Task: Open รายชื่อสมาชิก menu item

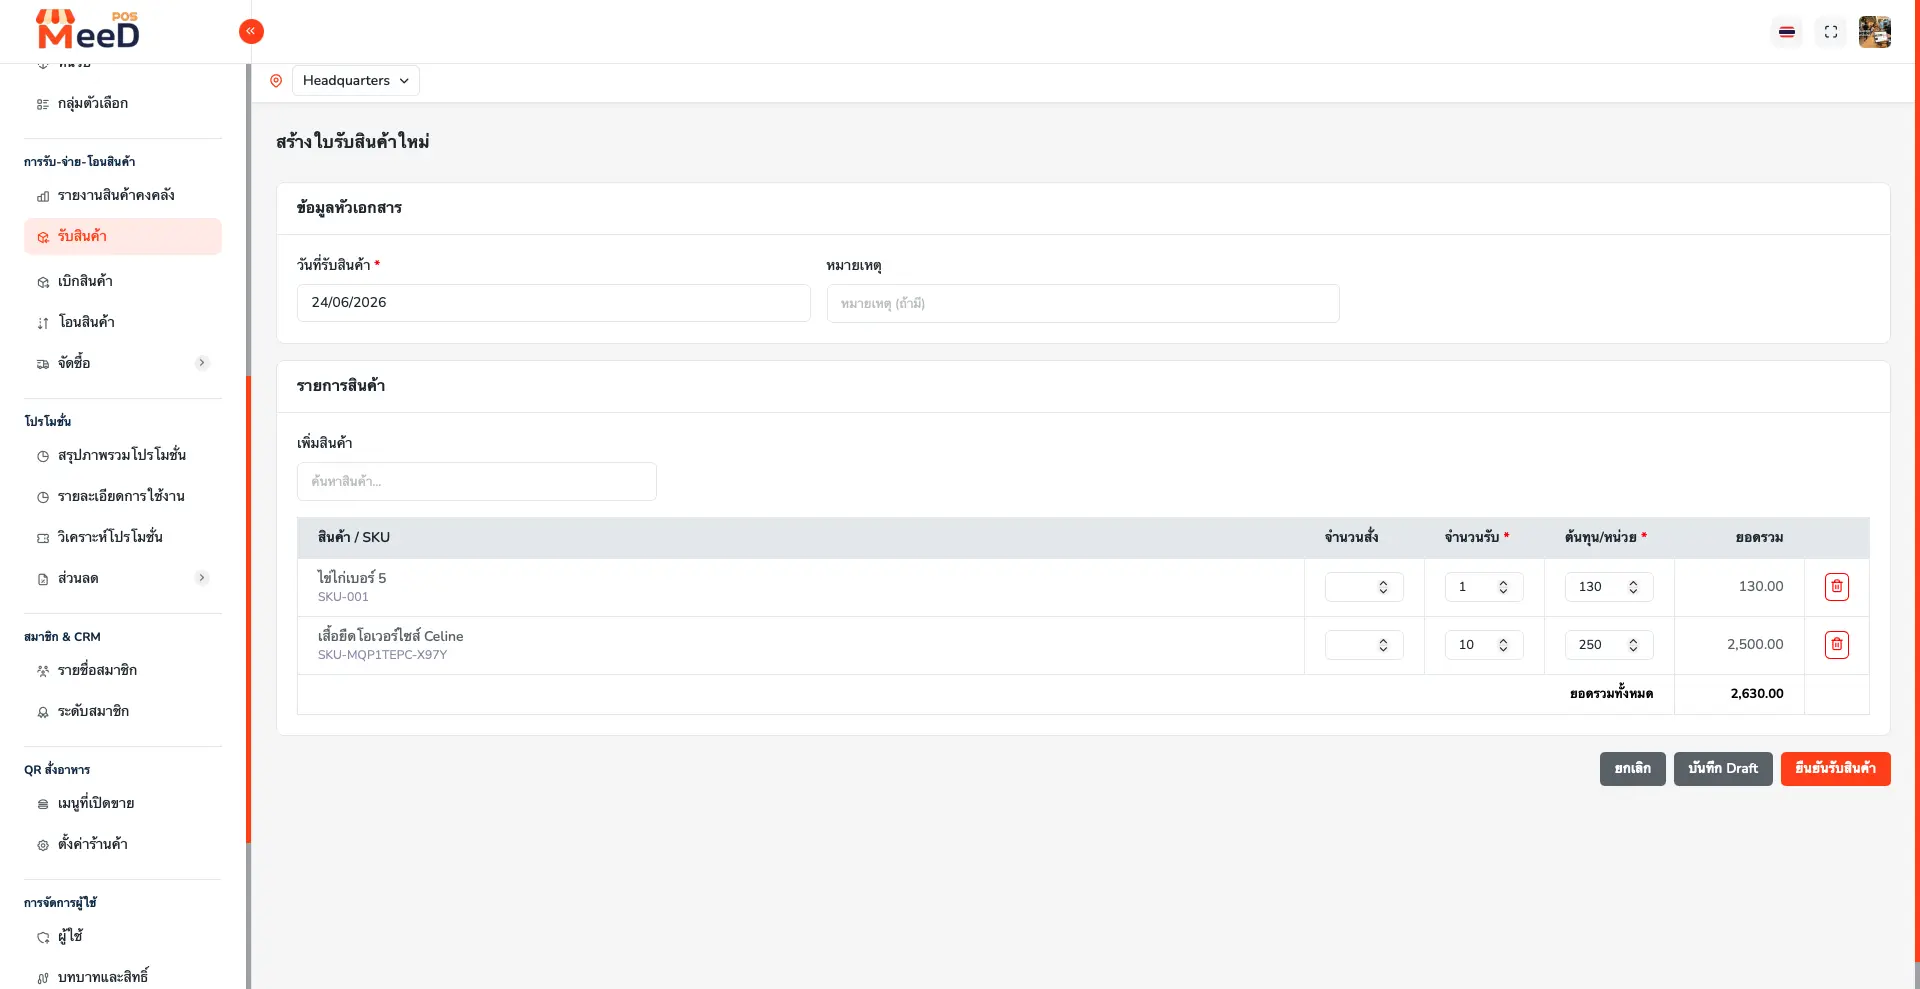Action: [123, 671]
